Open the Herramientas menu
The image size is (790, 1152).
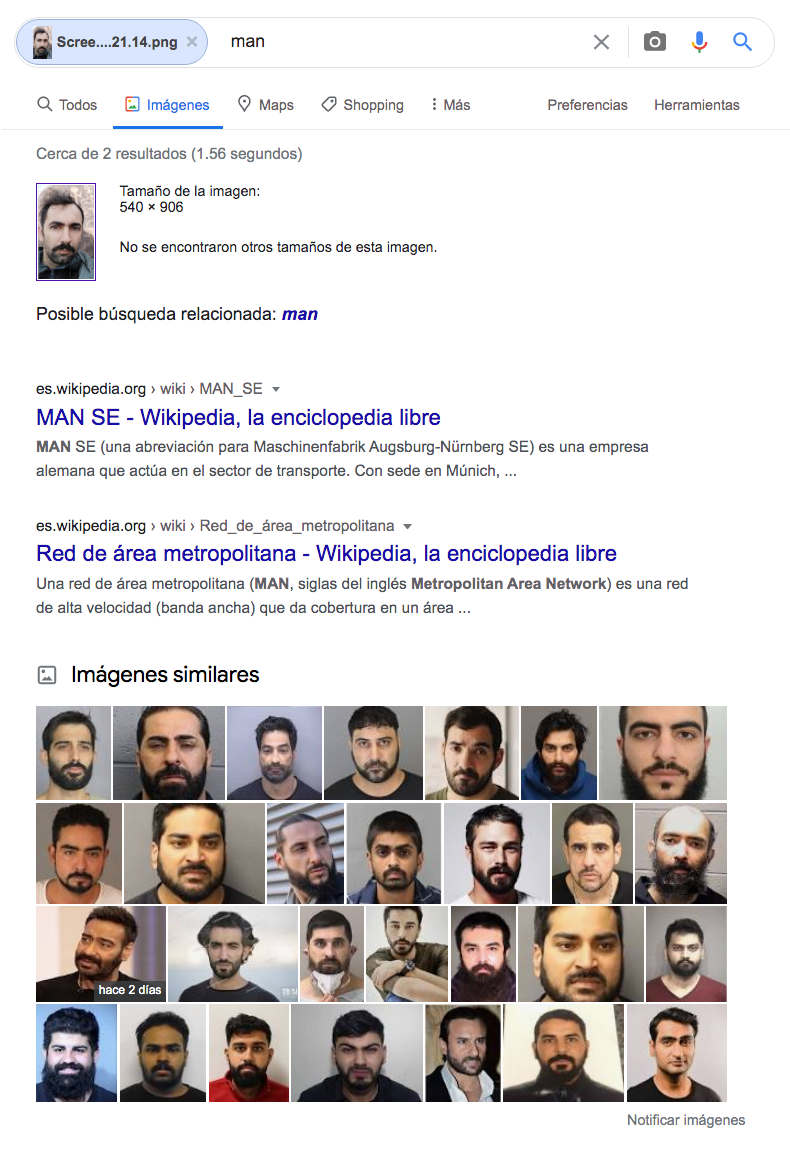coord(697,105)
